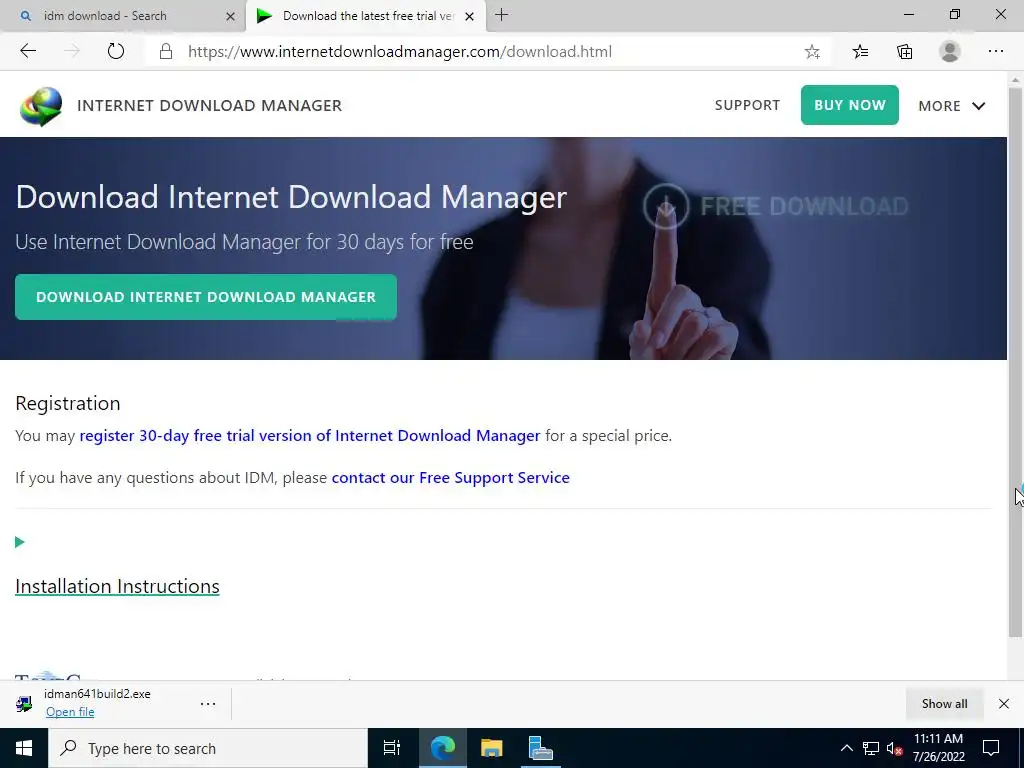Click the idman641build2.exe filename
Screen dimensions: 1024x768
pos(97,694)
